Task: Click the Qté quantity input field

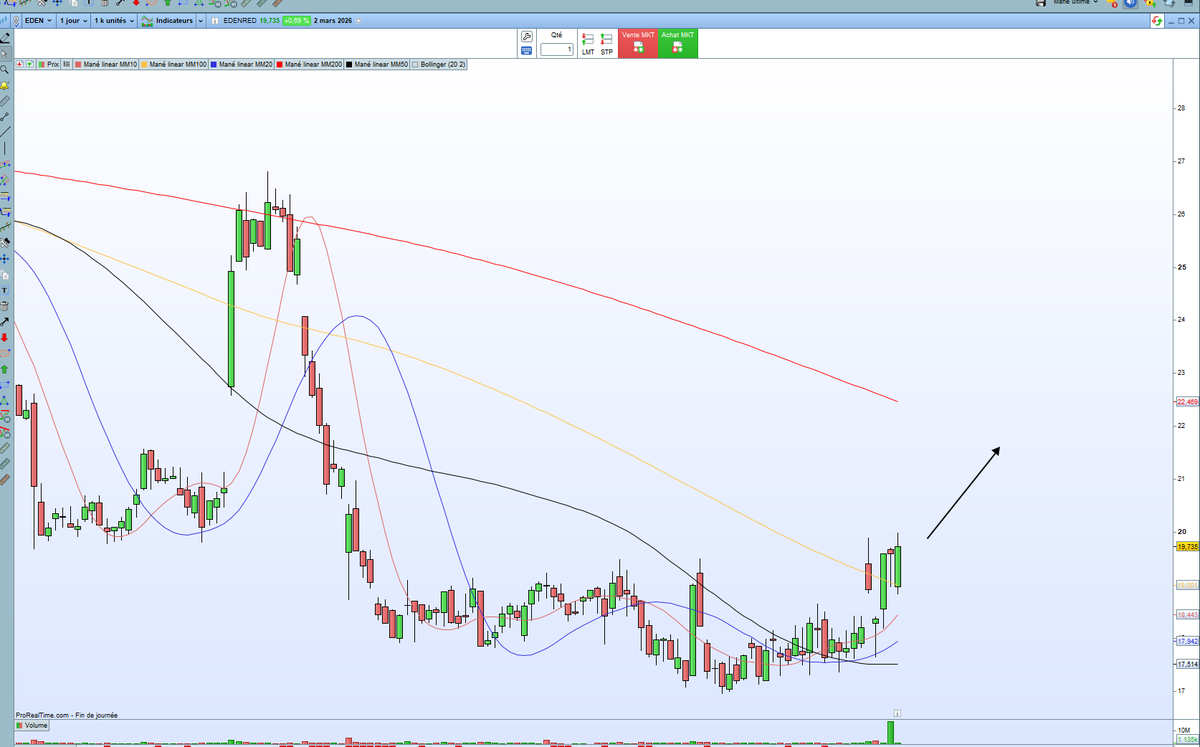Action: point(557,49)
